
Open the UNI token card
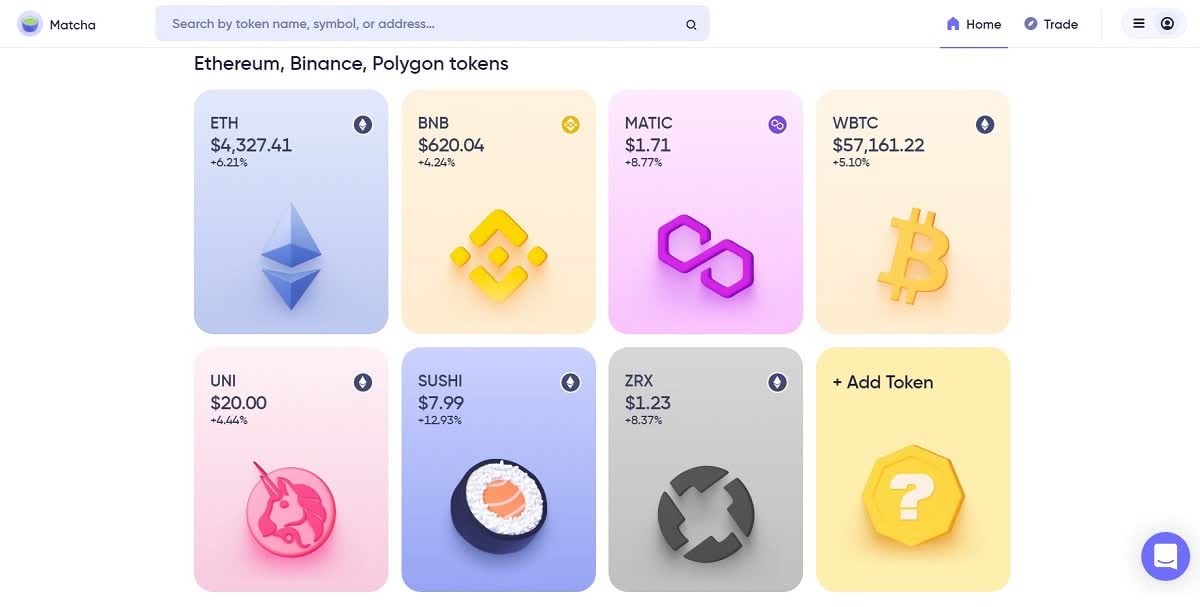(x=291, y=469)
